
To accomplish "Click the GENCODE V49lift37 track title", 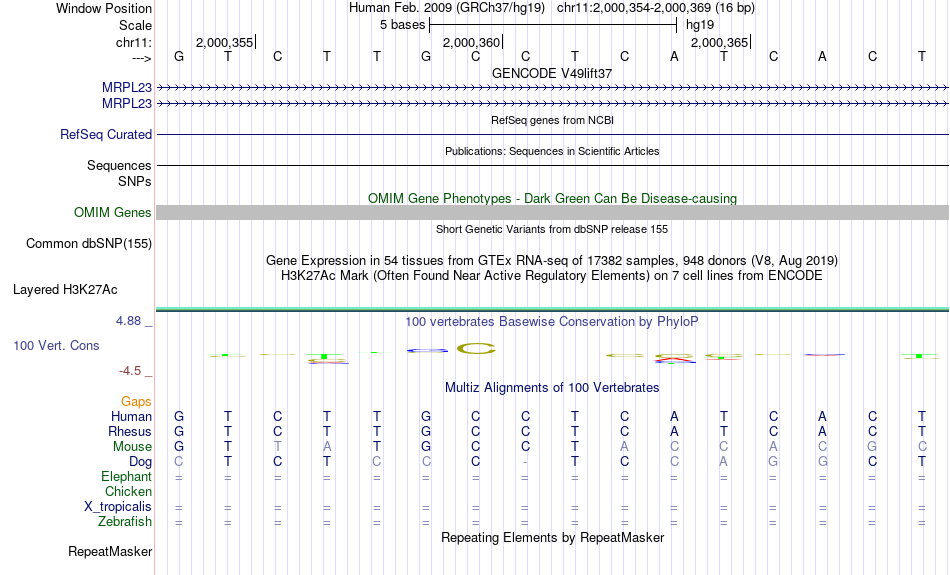I will pos(552,73).
